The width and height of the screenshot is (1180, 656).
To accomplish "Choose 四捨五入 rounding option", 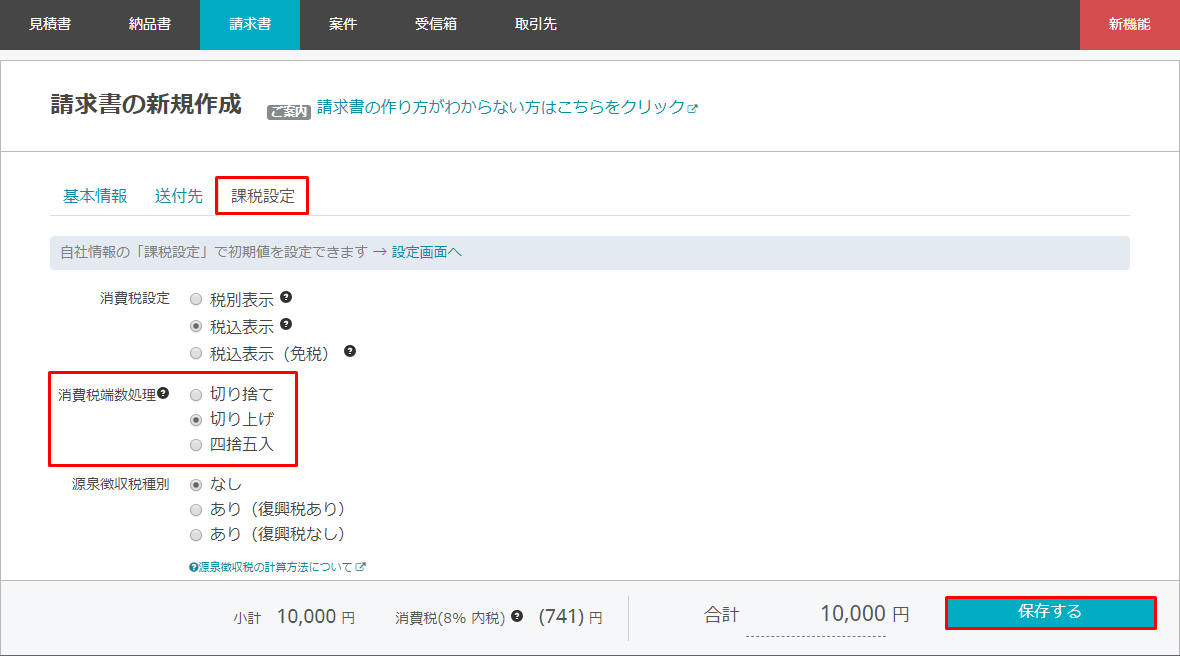I will tap(196, 445).
